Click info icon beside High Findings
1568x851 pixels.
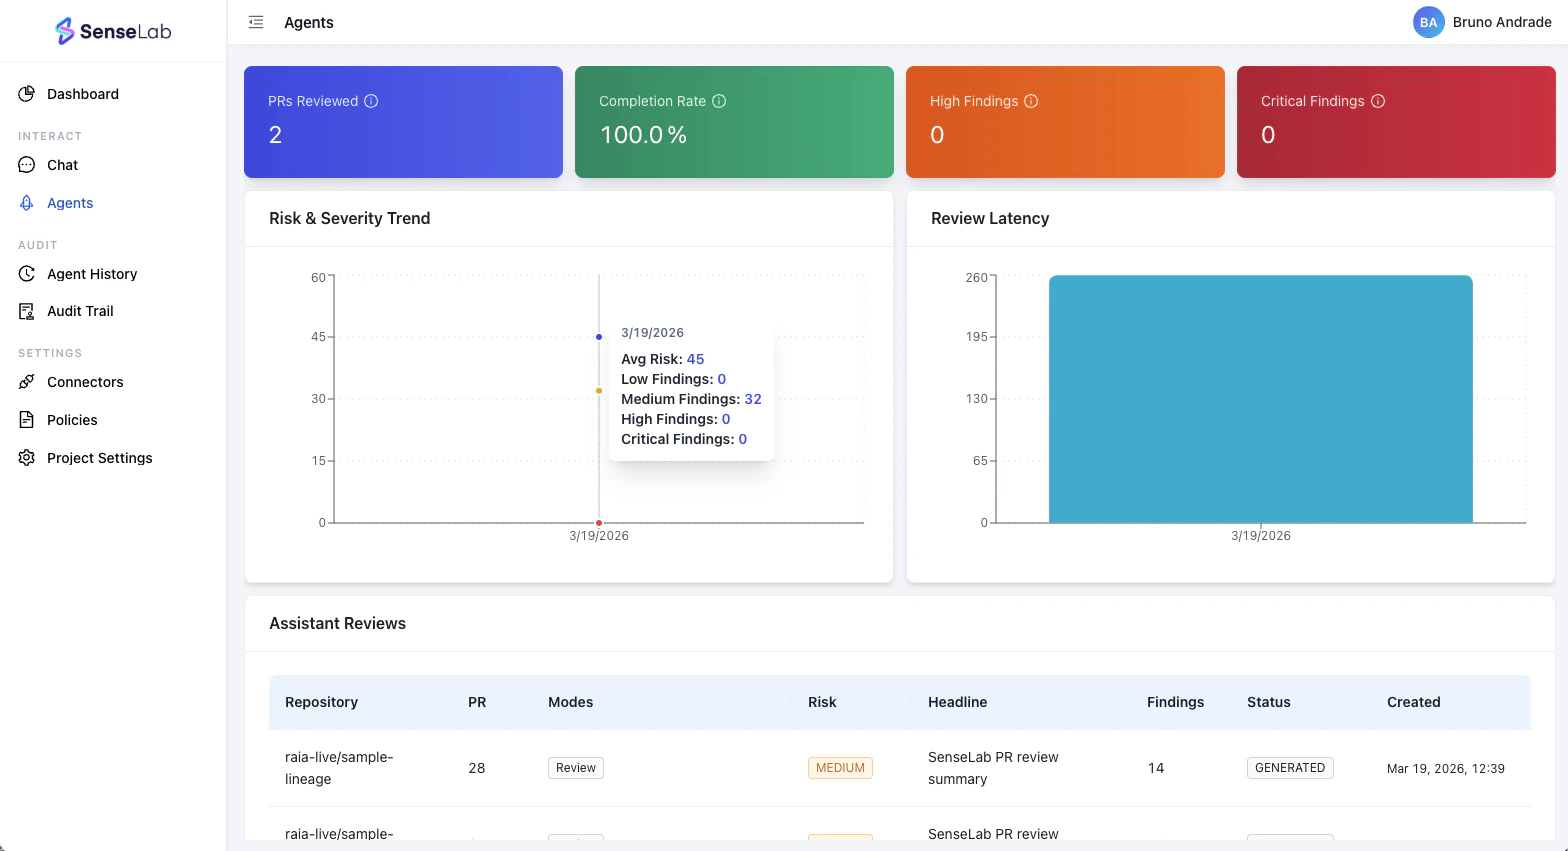click(1031, 101)
